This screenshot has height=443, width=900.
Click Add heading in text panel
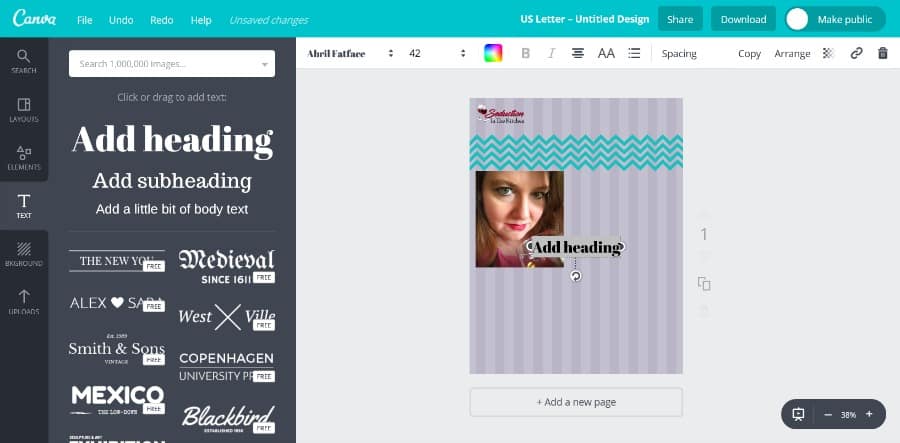click(x=172, y=140)
